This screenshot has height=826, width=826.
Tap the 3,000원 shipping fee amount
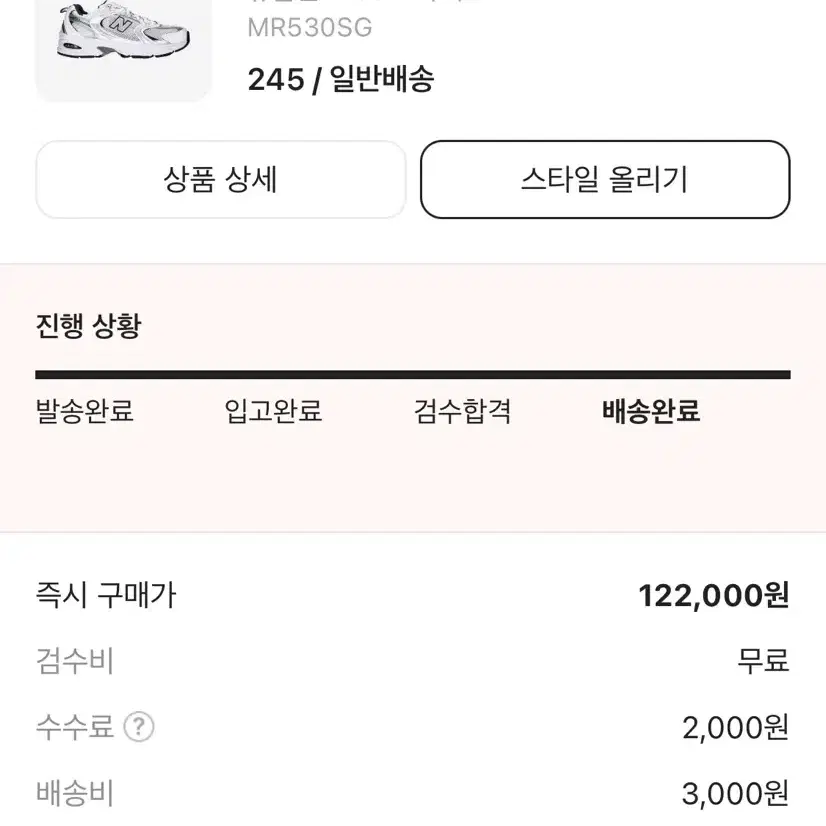click(x=735, y=794)
